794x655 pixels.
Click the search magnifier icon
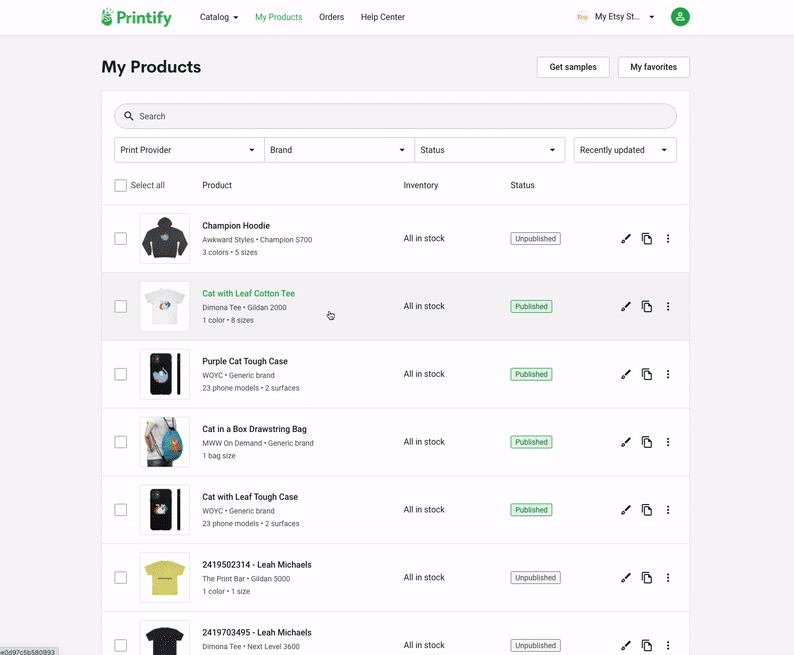(129, 116)
